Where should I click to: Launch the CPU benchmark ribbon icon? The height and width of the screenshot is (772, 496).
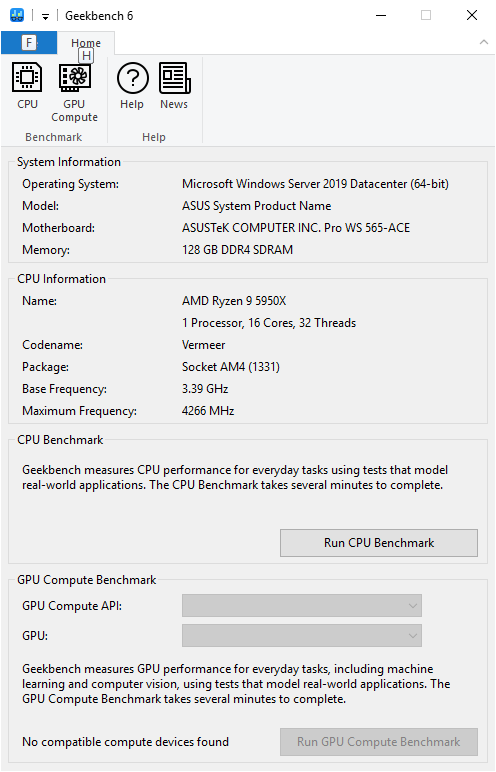(x=27, y=86)
